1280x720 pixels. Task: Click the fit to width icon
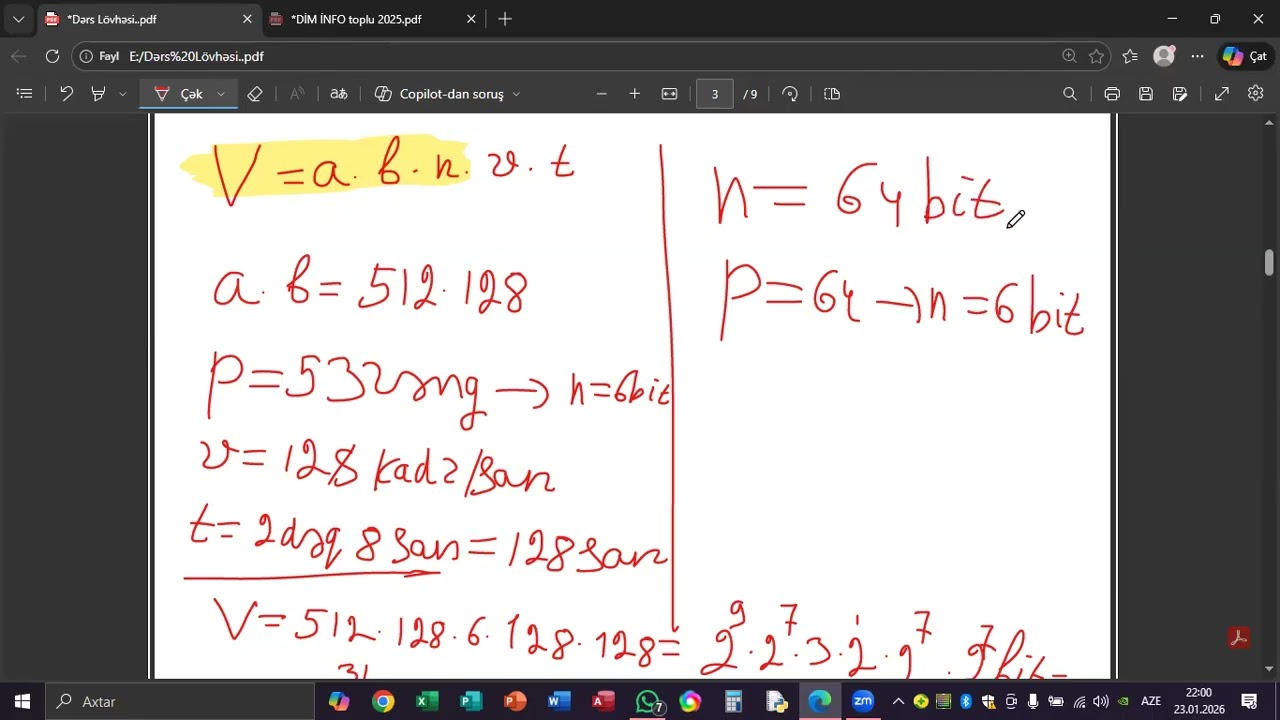669,94
